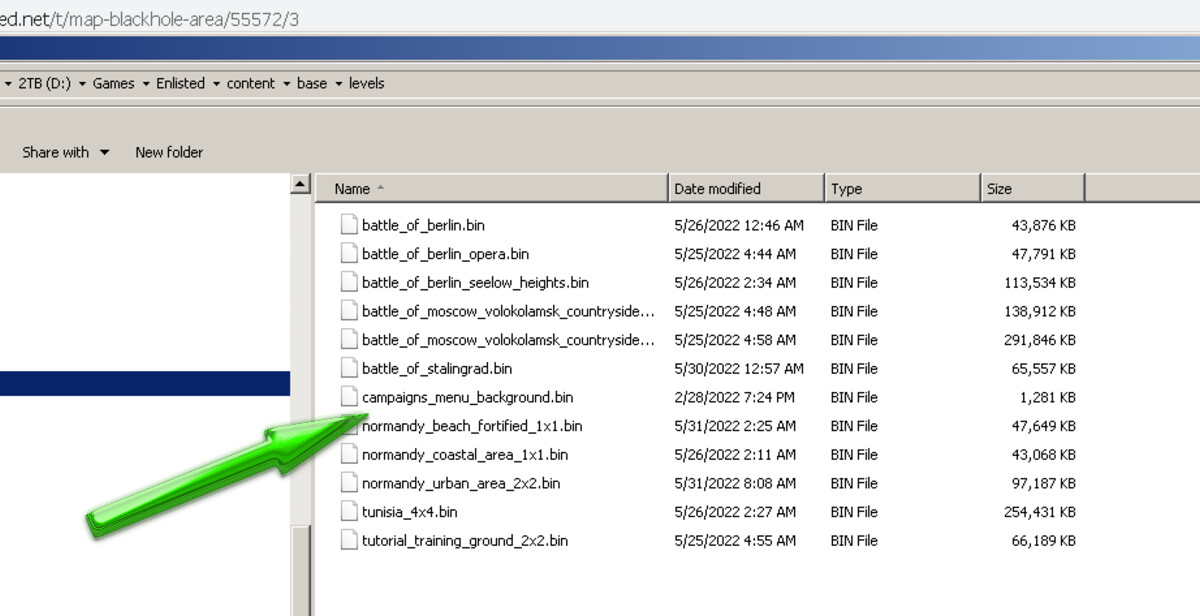
Task: Expand the dropdown arrow after Enlisted breadcrumb
Action: [215, 84]
